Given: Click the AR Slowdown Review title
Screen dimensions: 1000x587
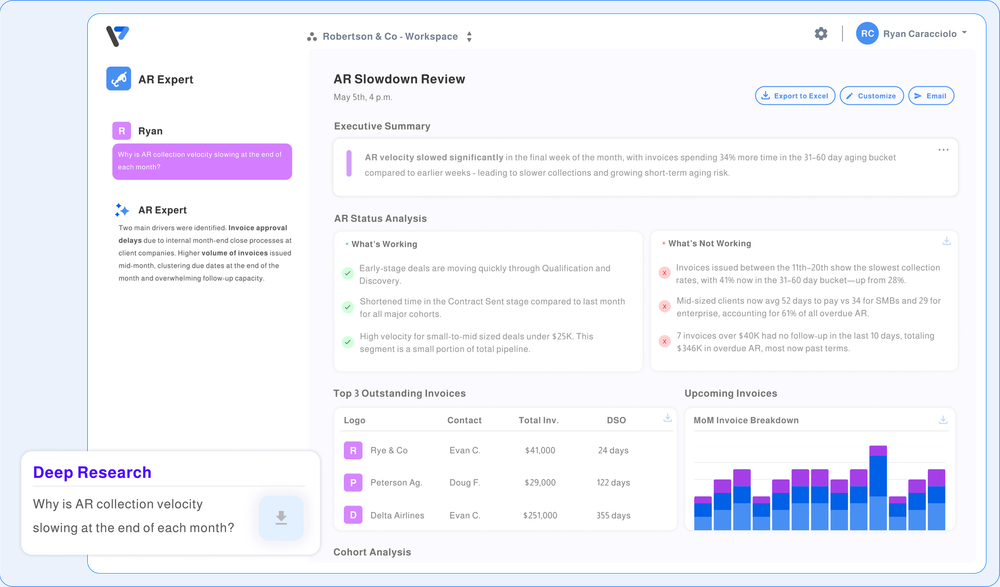Looking at the screenshot, I should pos(399,79).
